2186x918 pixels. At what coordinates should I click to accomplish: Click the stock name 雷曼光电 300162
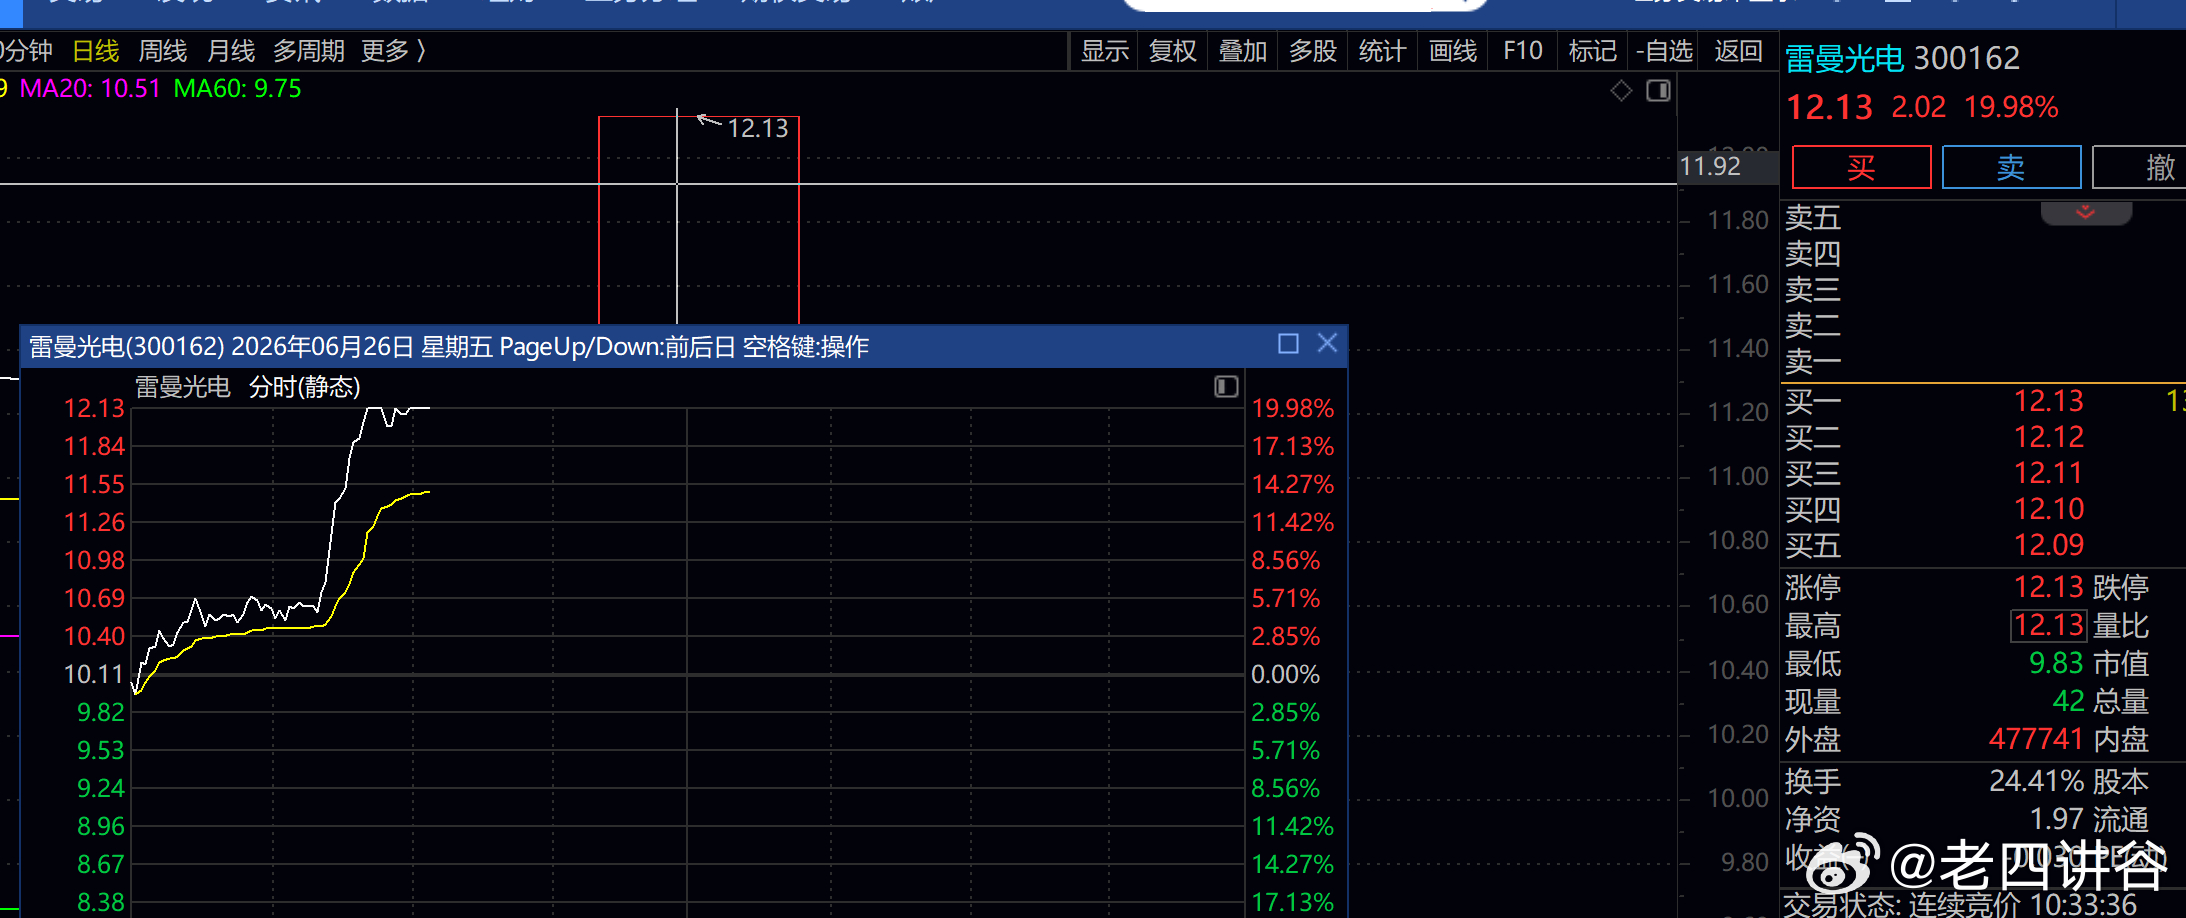(1903, 59)
